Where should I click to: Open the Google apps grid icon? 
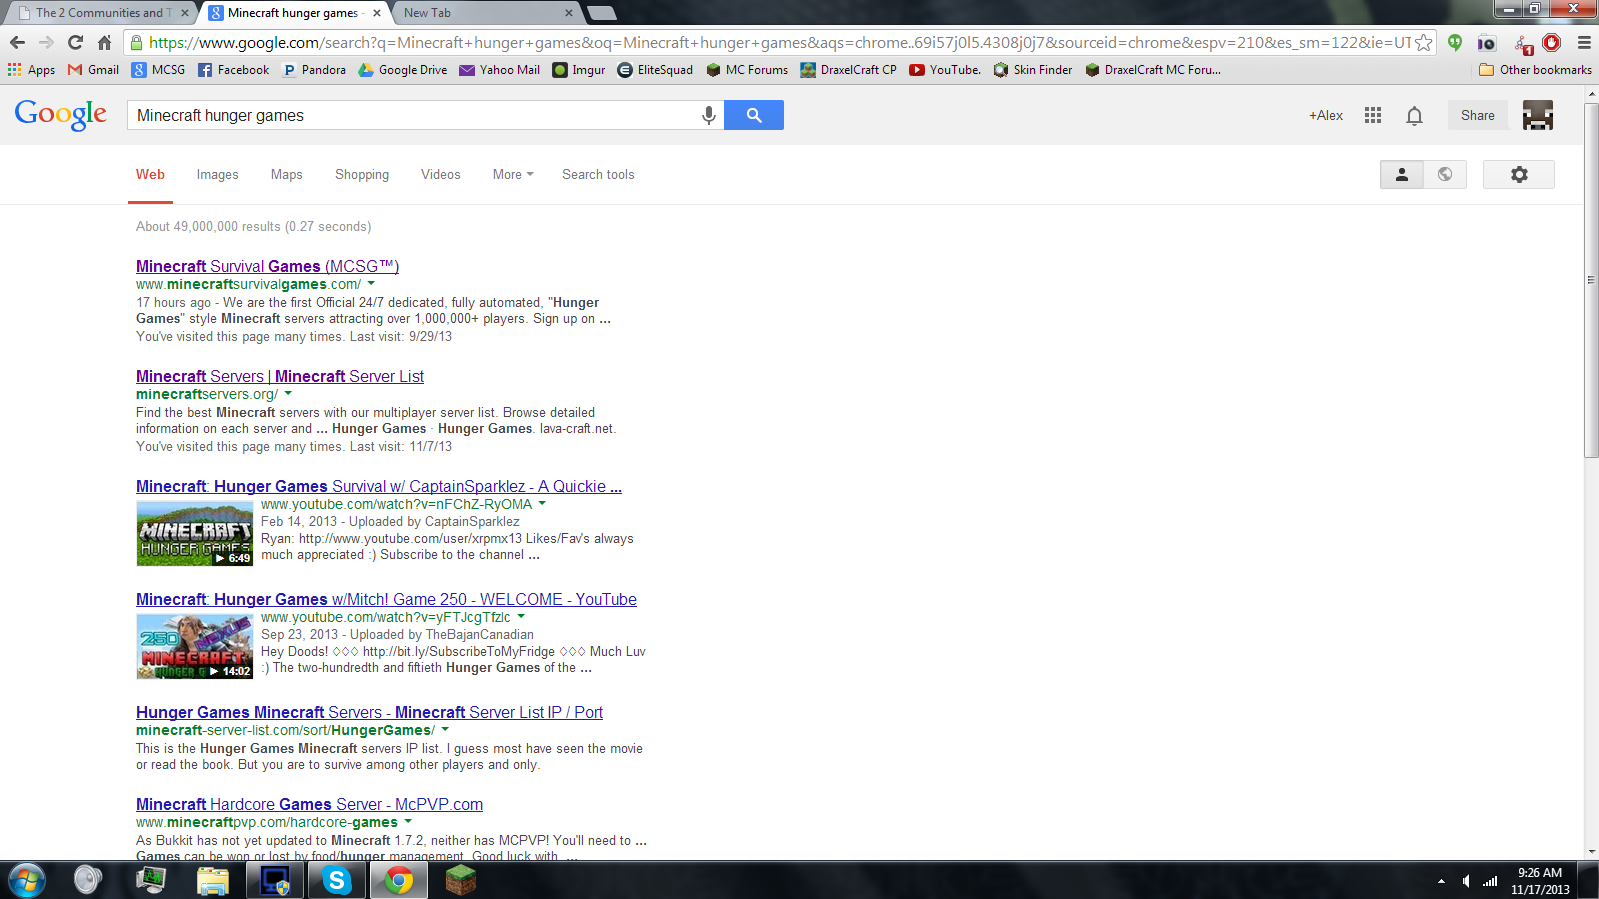(x=1373, y=115)
